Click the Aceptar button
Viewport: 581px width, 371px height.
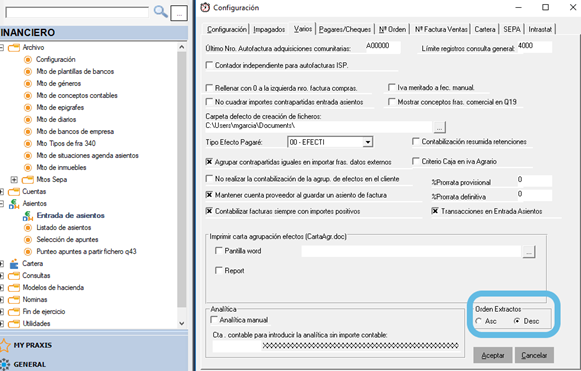(493, 355)
